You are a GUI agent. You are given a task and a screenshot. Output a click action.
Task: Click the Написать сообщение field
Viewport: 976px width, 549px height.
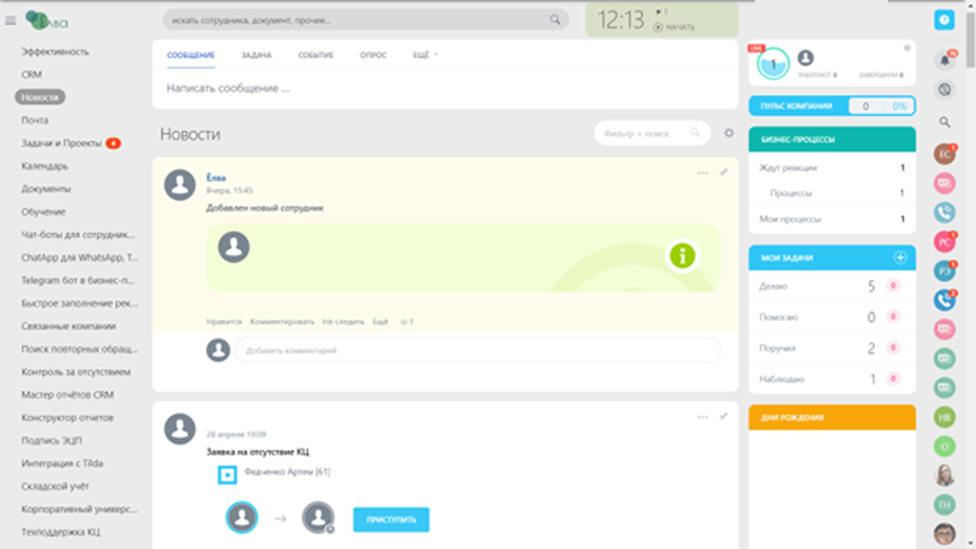(x=445, y=88)
